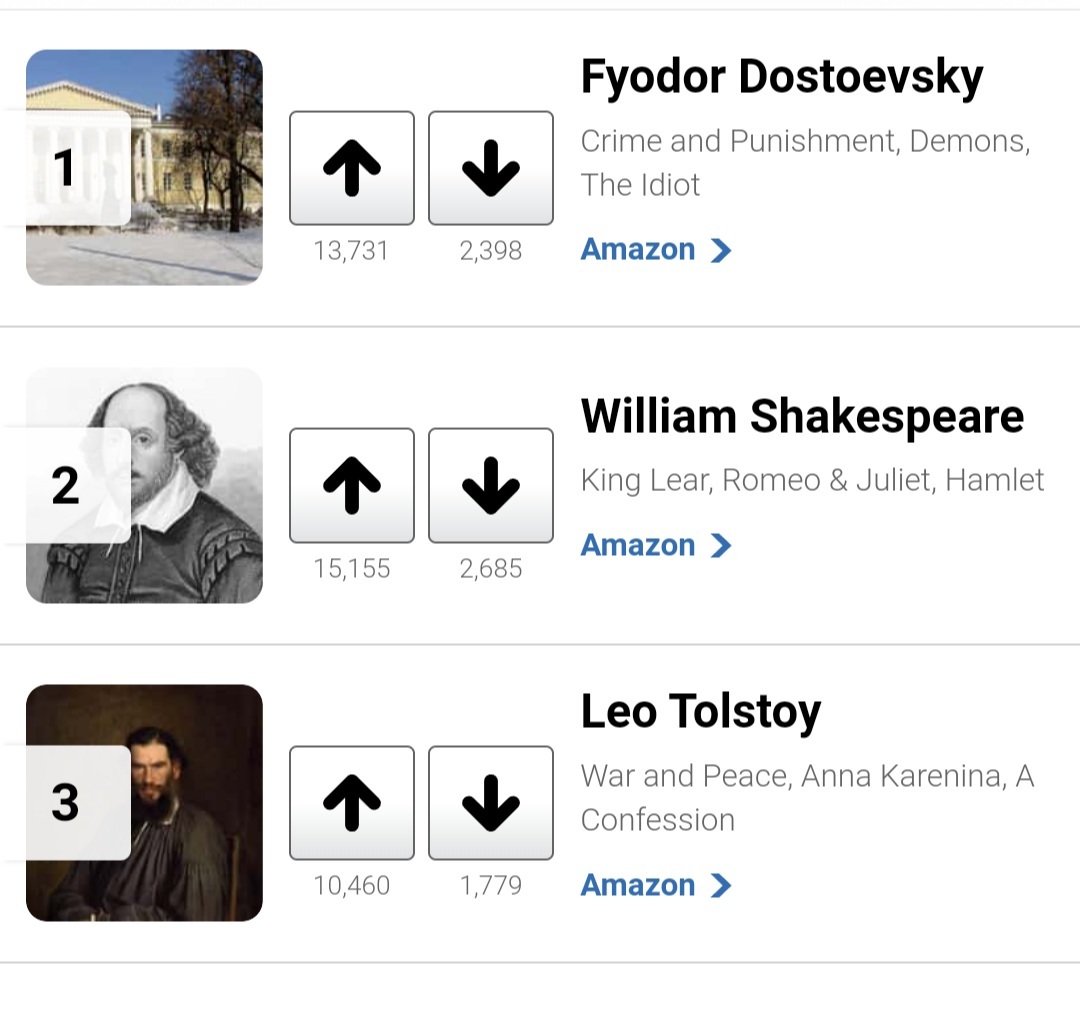The image size is (1080, 1014).
Task: Click the William Shakespeare name heading
Action: [x=801, y=416]
